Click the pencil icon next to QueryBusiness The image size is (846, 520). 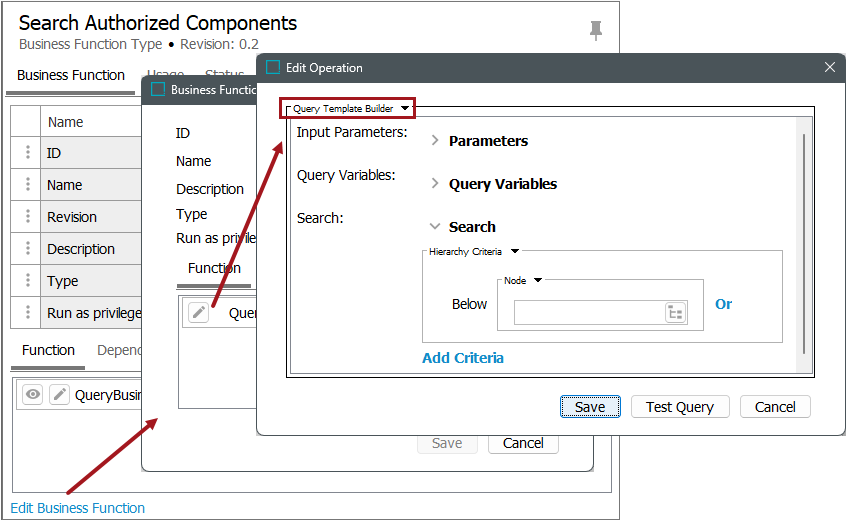[60, 395]
